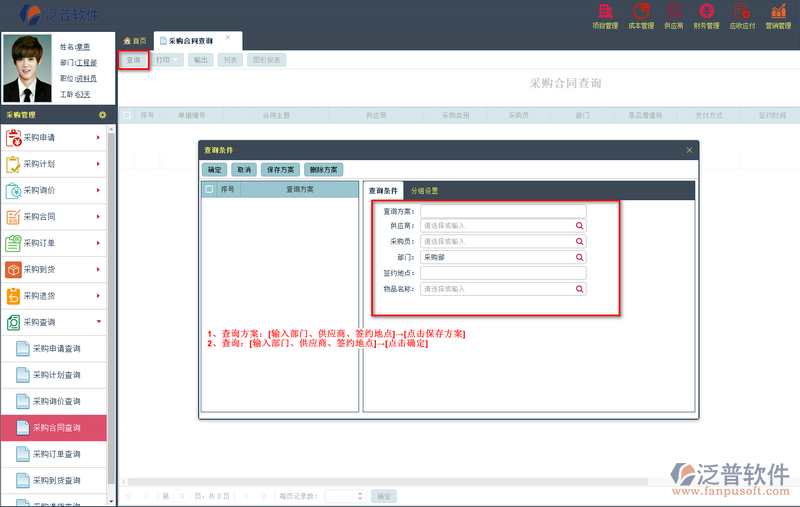This screenshot has width=800, height=507.
Task: Click search icon in 供应商 field
Action: [580, 225]
